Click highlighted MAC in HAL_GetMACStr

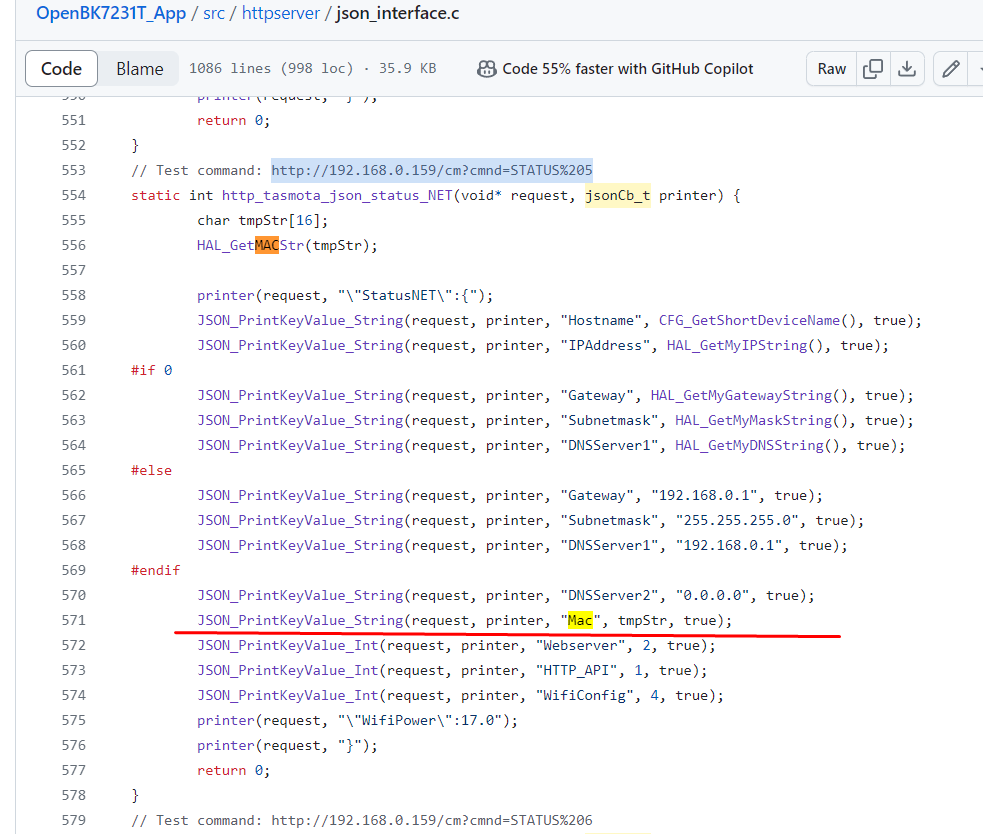coord(266,245)
